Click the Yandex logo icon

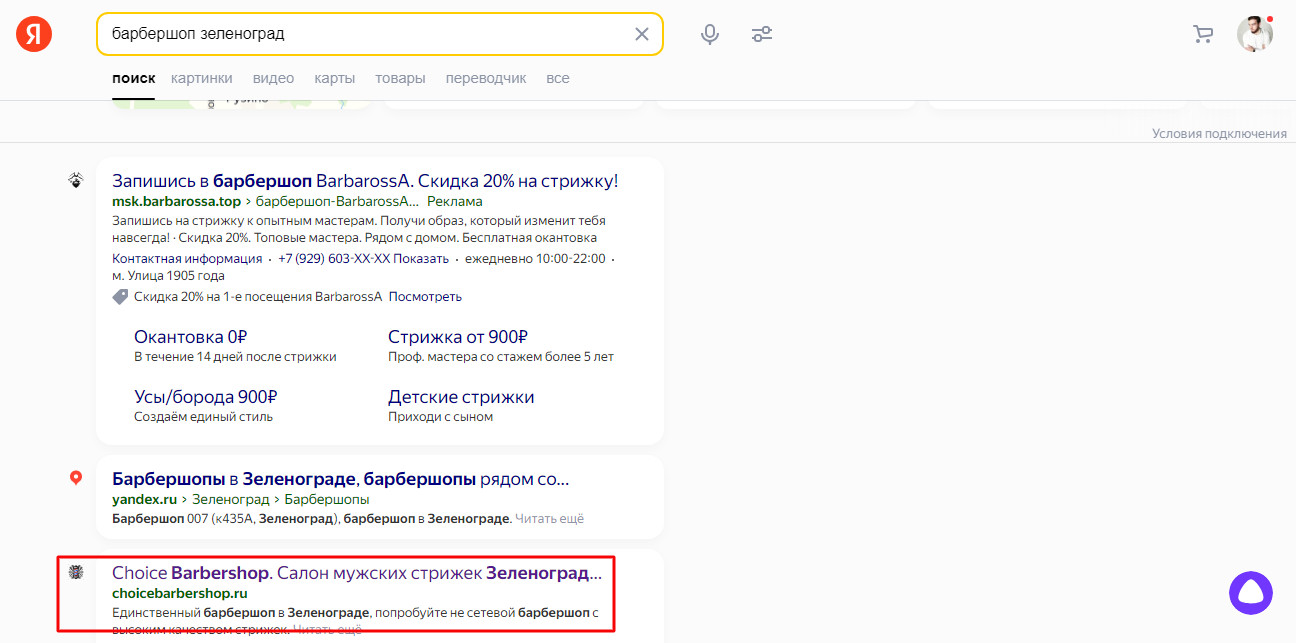click(x=33, y=34)
